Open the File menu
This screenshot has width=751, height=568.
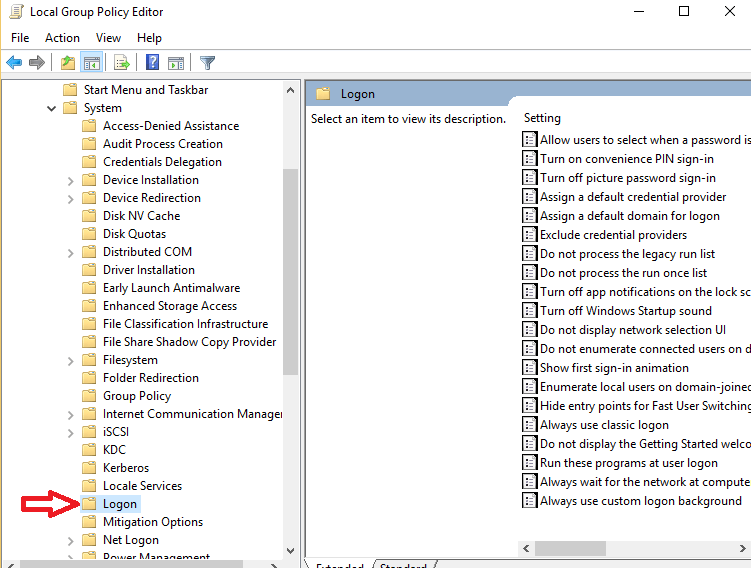click(x=20, y=38)
